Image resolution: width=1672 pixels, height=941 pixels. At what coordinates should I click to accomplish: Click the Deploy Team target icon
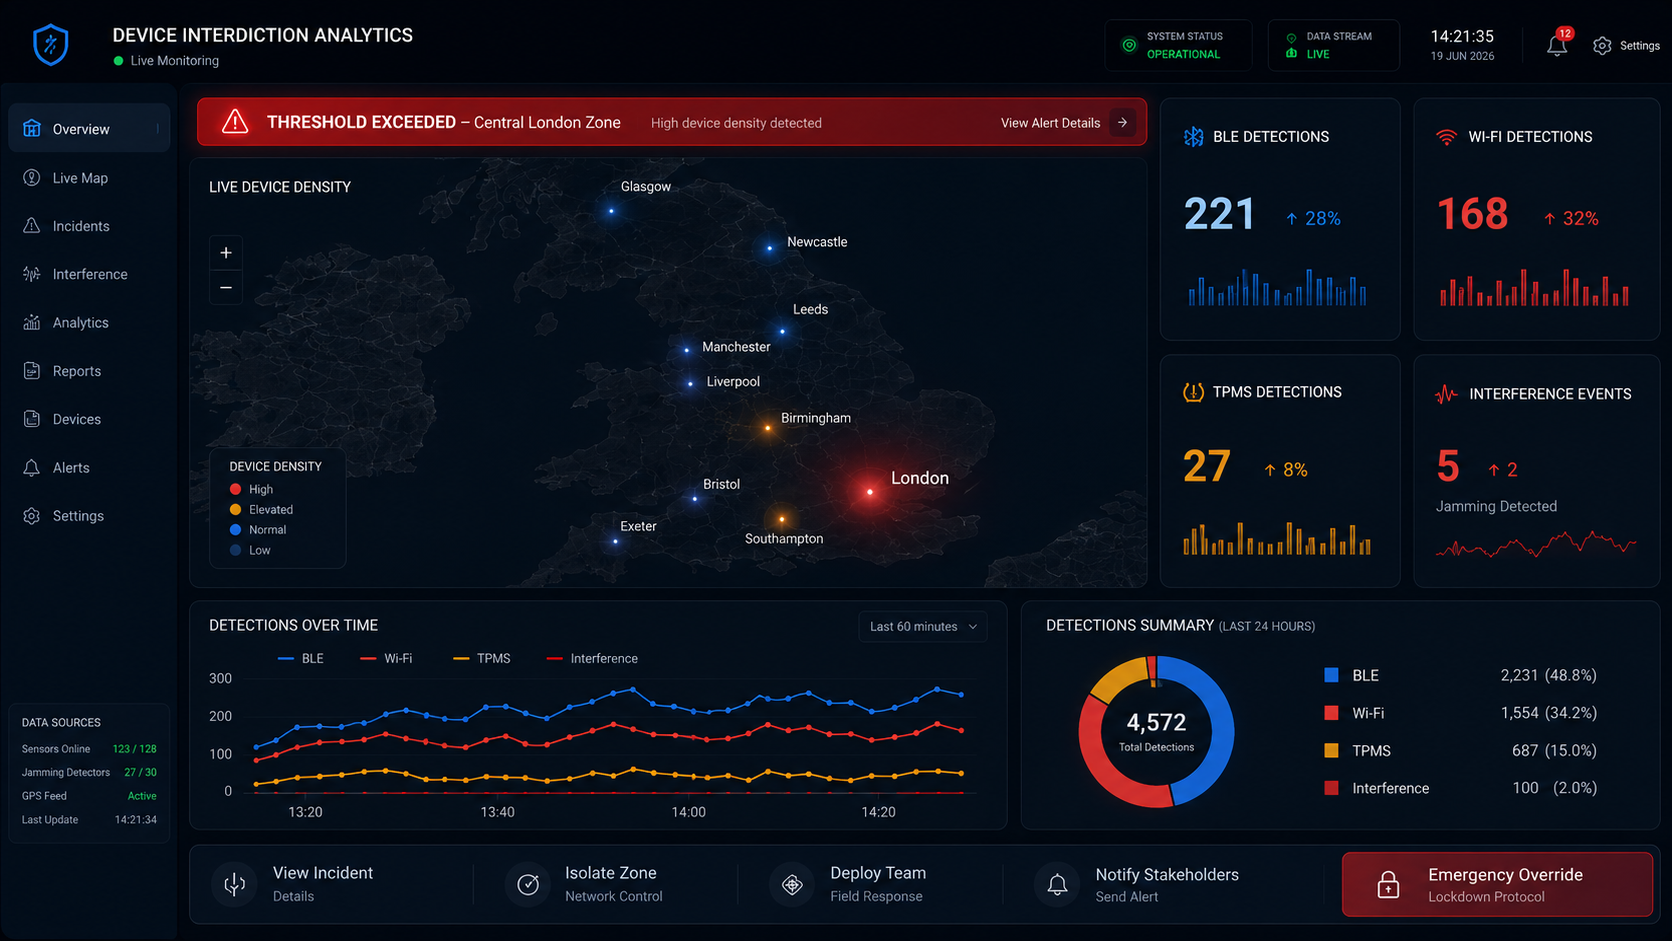(x=792, y=884)
